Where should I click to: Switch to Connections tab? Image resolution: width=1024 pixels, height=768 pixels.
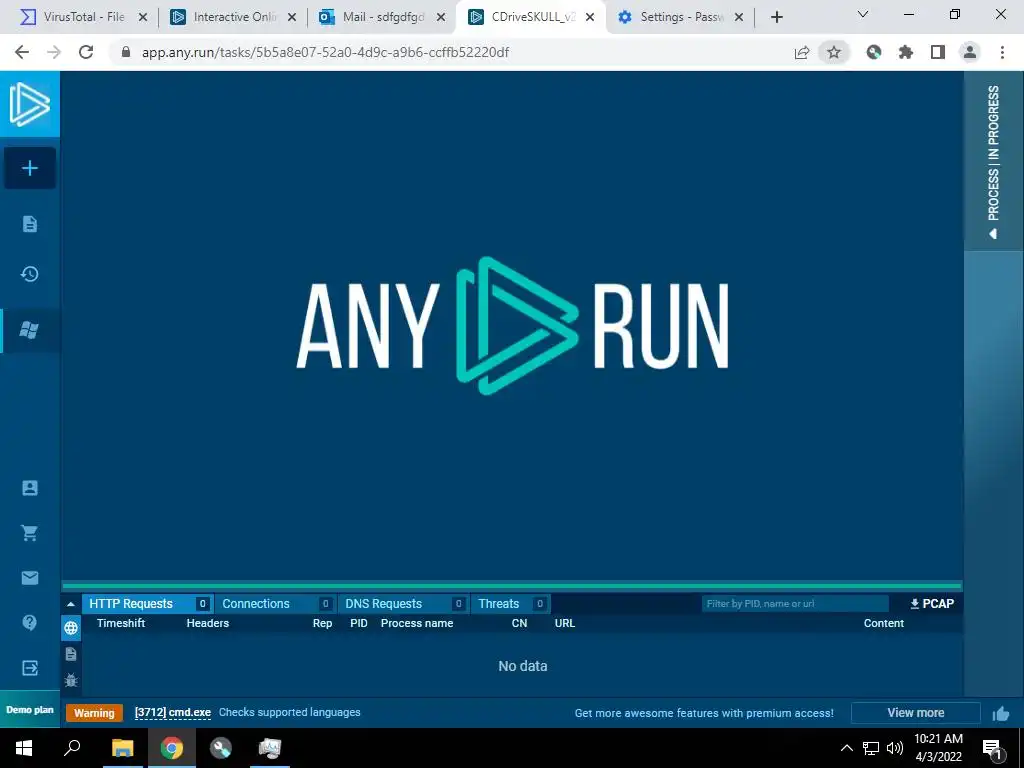tap(276, 603)
